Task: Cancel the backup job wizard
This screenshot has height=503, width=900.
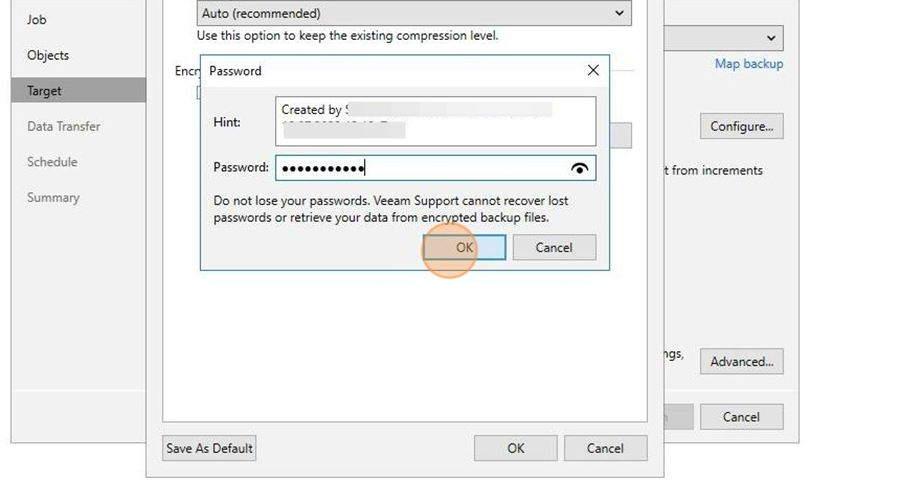Action: [x=742, y=417]
